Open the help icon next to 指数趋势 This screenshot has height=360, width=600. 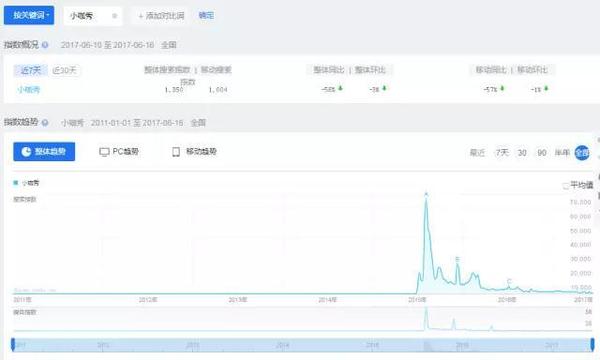pos(45,123)
